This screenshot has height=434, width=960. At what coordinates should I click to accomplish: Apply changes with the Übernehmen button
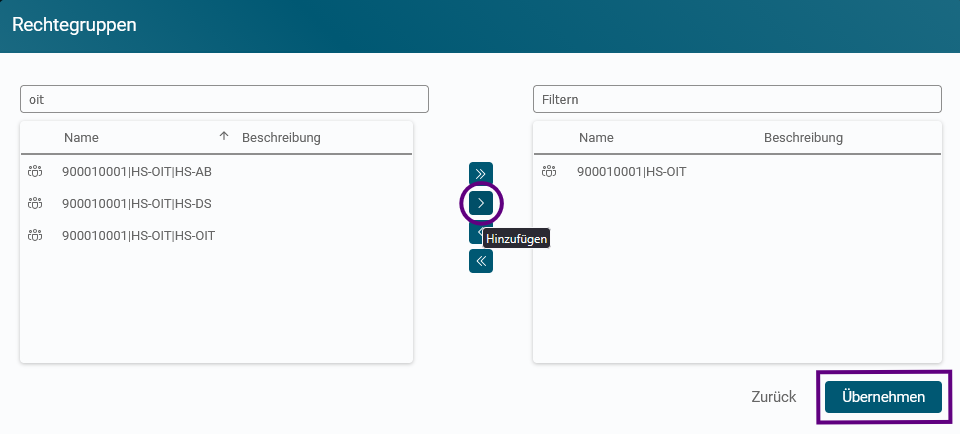883,397
